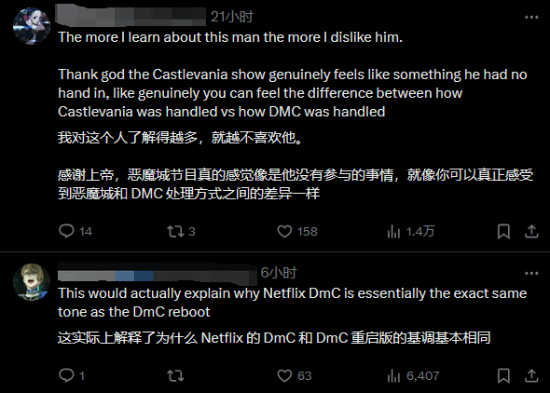Open more options on first tweet
This screenshot has height=393, width=550.
531,17
